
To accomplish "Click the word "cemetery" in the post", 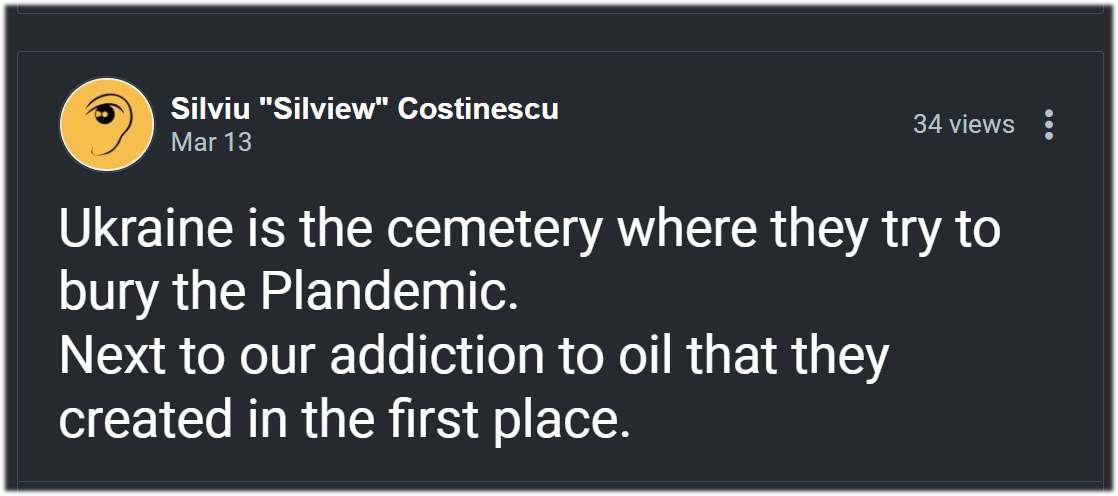I will pos(494,229).
